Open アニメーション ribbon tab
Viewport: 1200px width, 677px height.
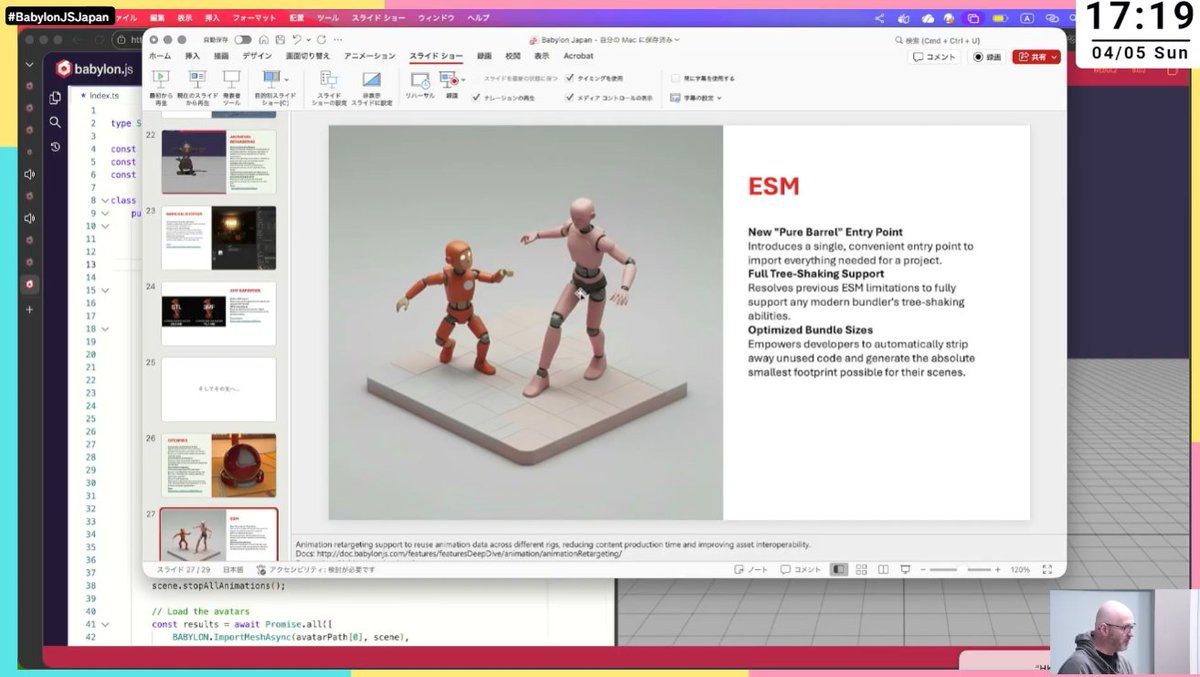(370, 57)
